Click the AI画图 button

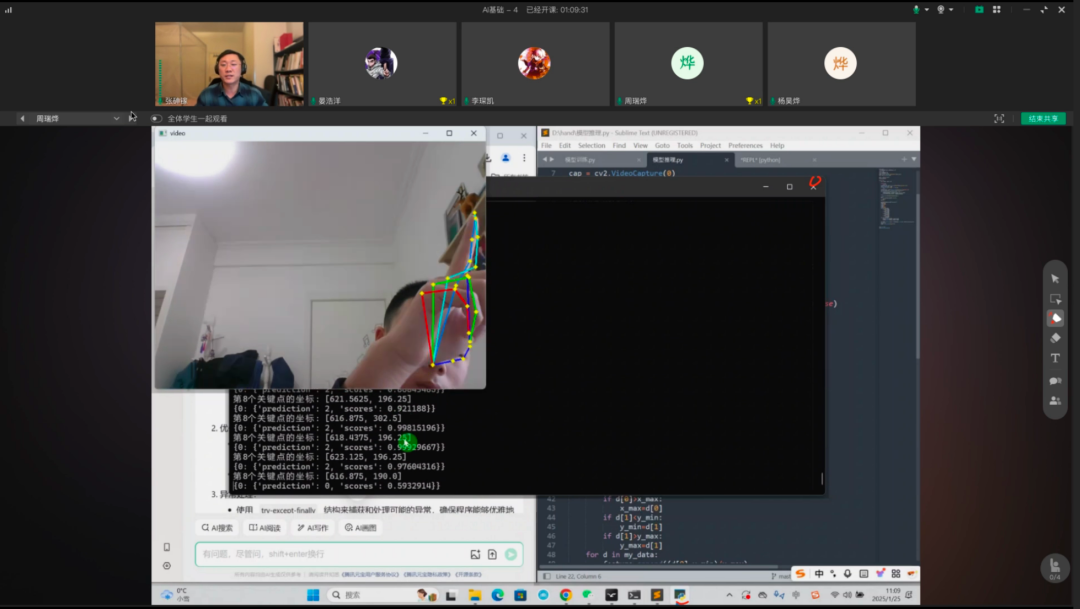[361, 528]
